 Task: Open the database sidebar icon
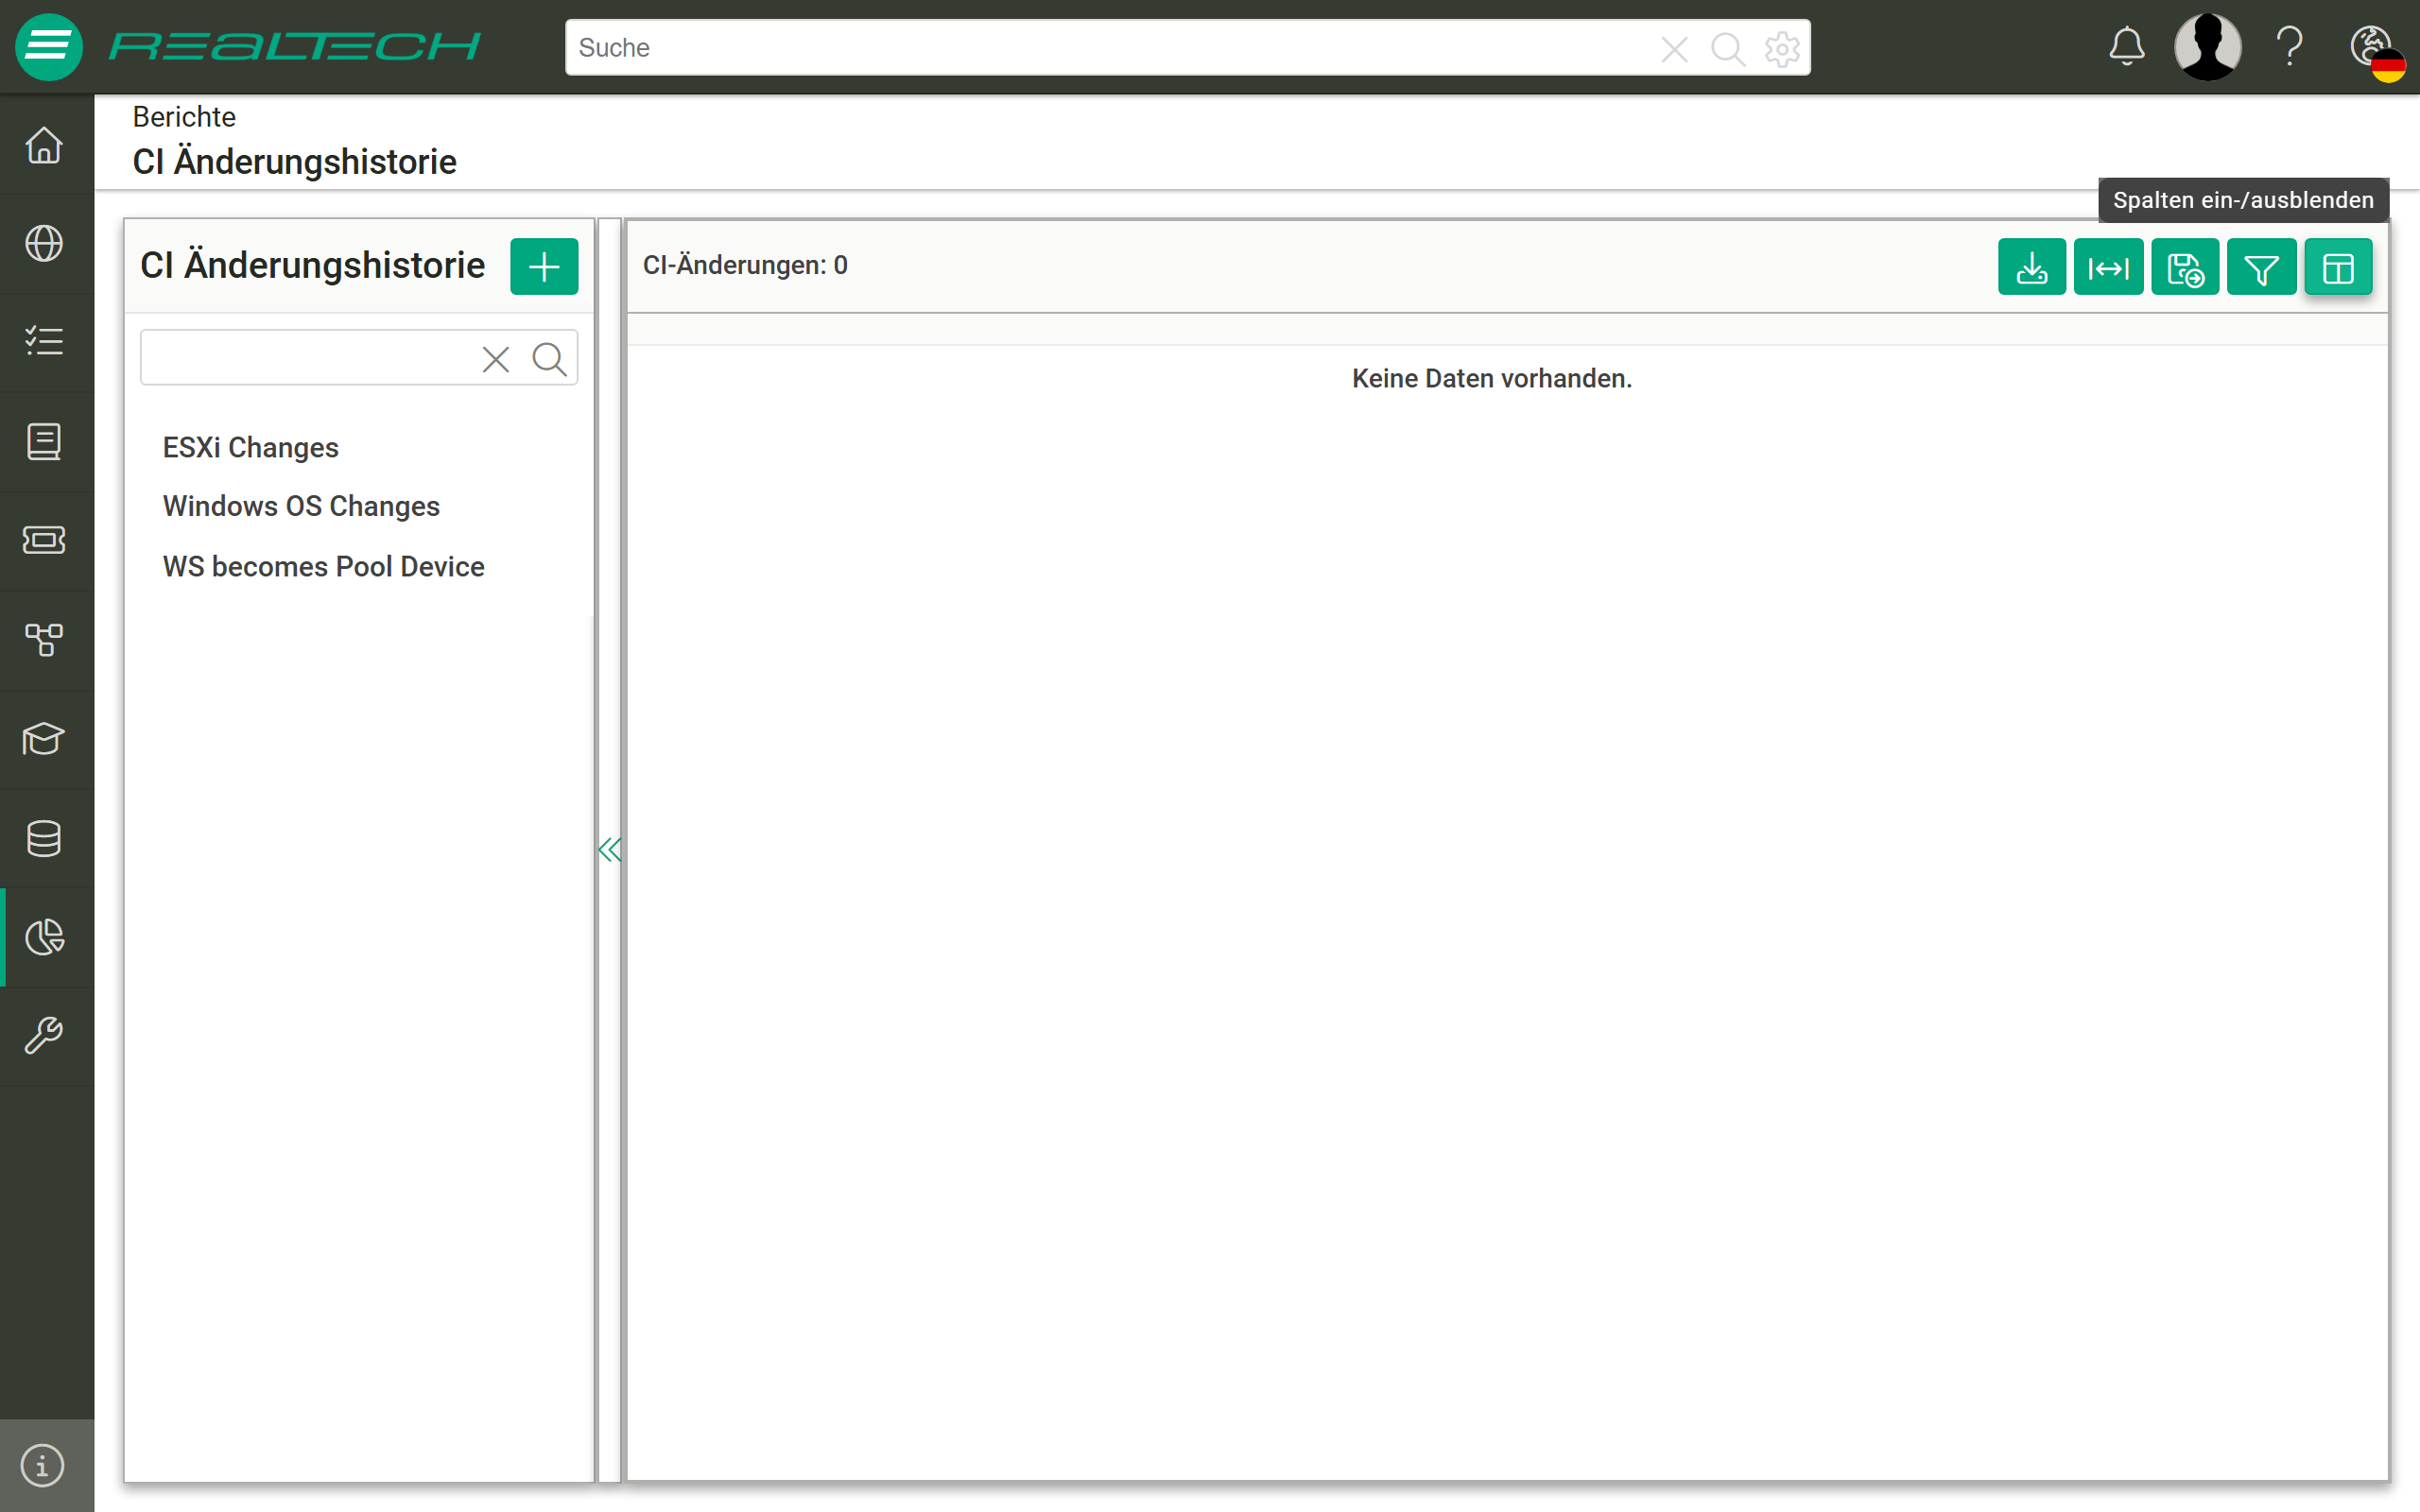point(44,838)
